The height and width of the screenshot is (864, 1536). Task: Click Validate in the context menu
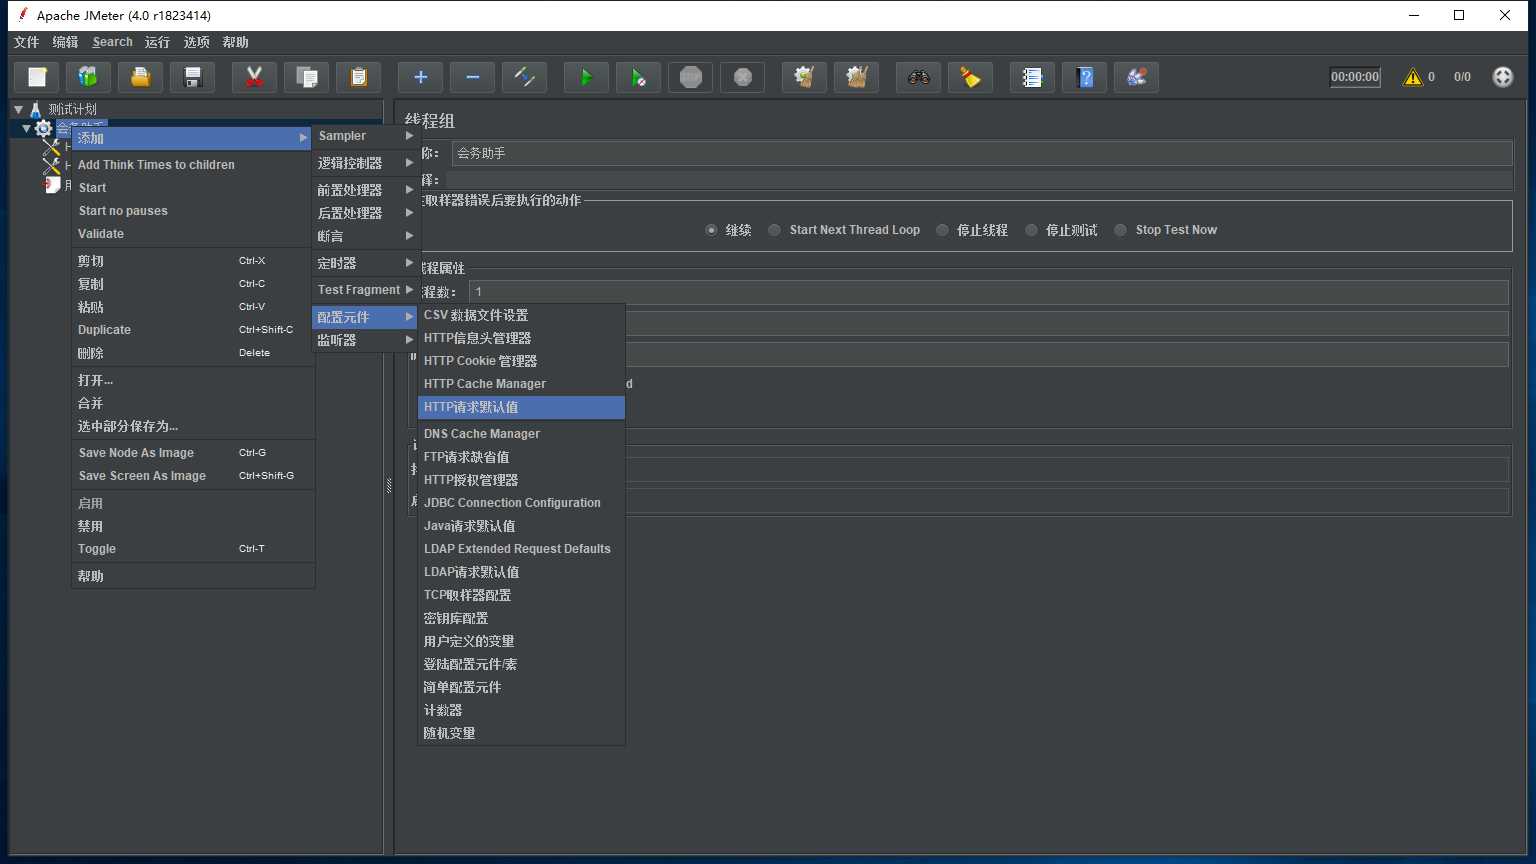point(192,234)
